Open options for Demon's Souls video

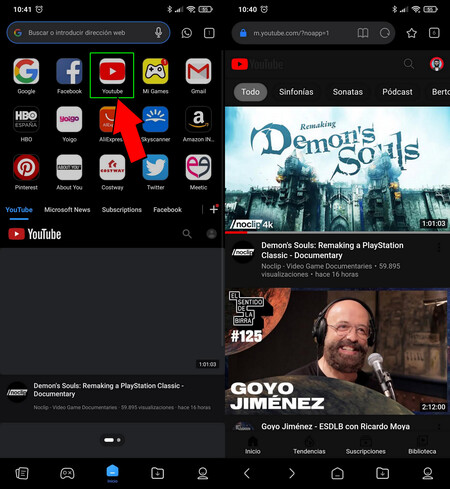(x=439, y=247)
